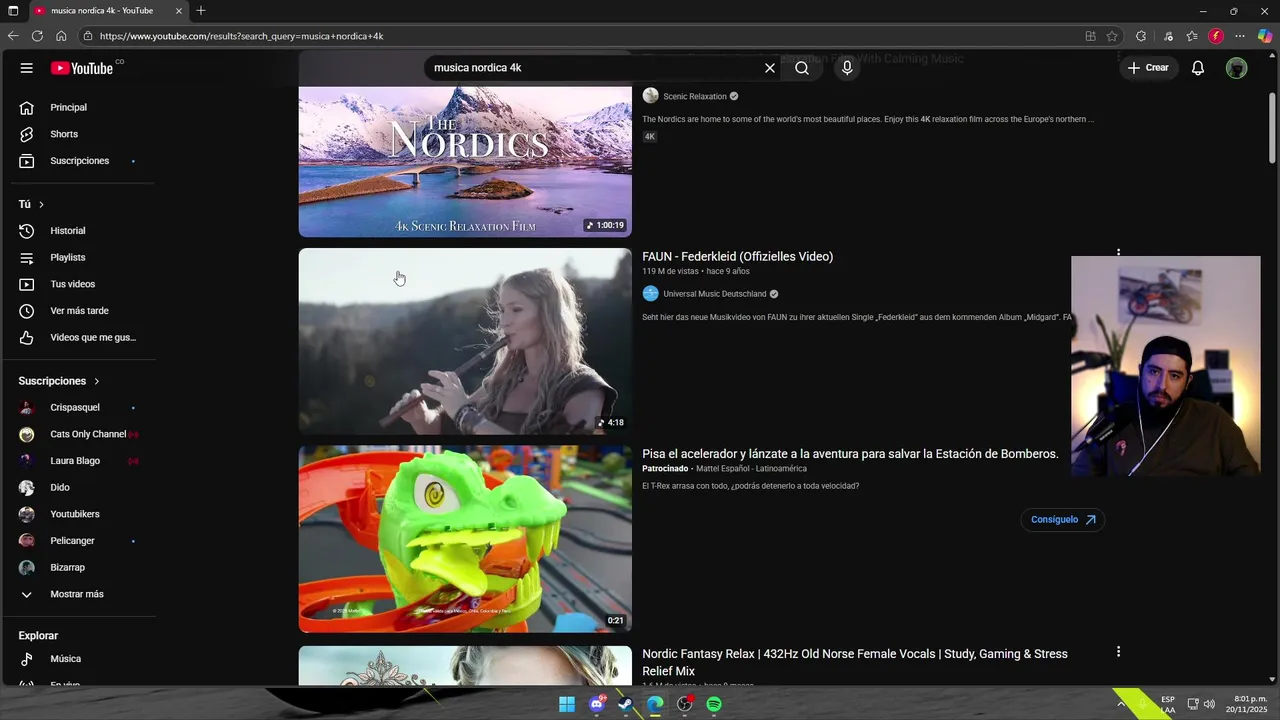Open volume control in system tray

1209,704
